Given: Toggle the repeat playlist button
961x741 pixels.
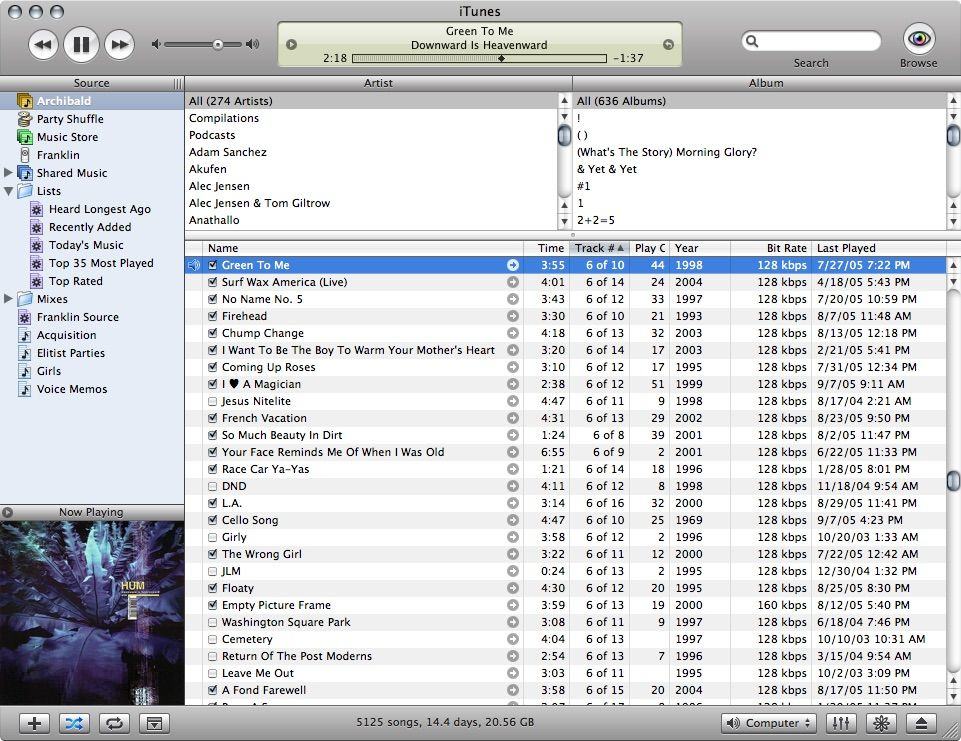Looking at the screenshot, I should 114,723.
